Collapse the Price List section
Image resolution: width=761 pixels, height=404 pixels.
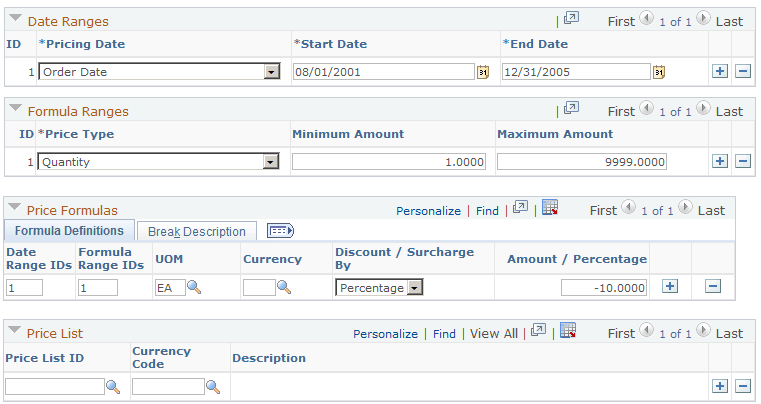15,330
